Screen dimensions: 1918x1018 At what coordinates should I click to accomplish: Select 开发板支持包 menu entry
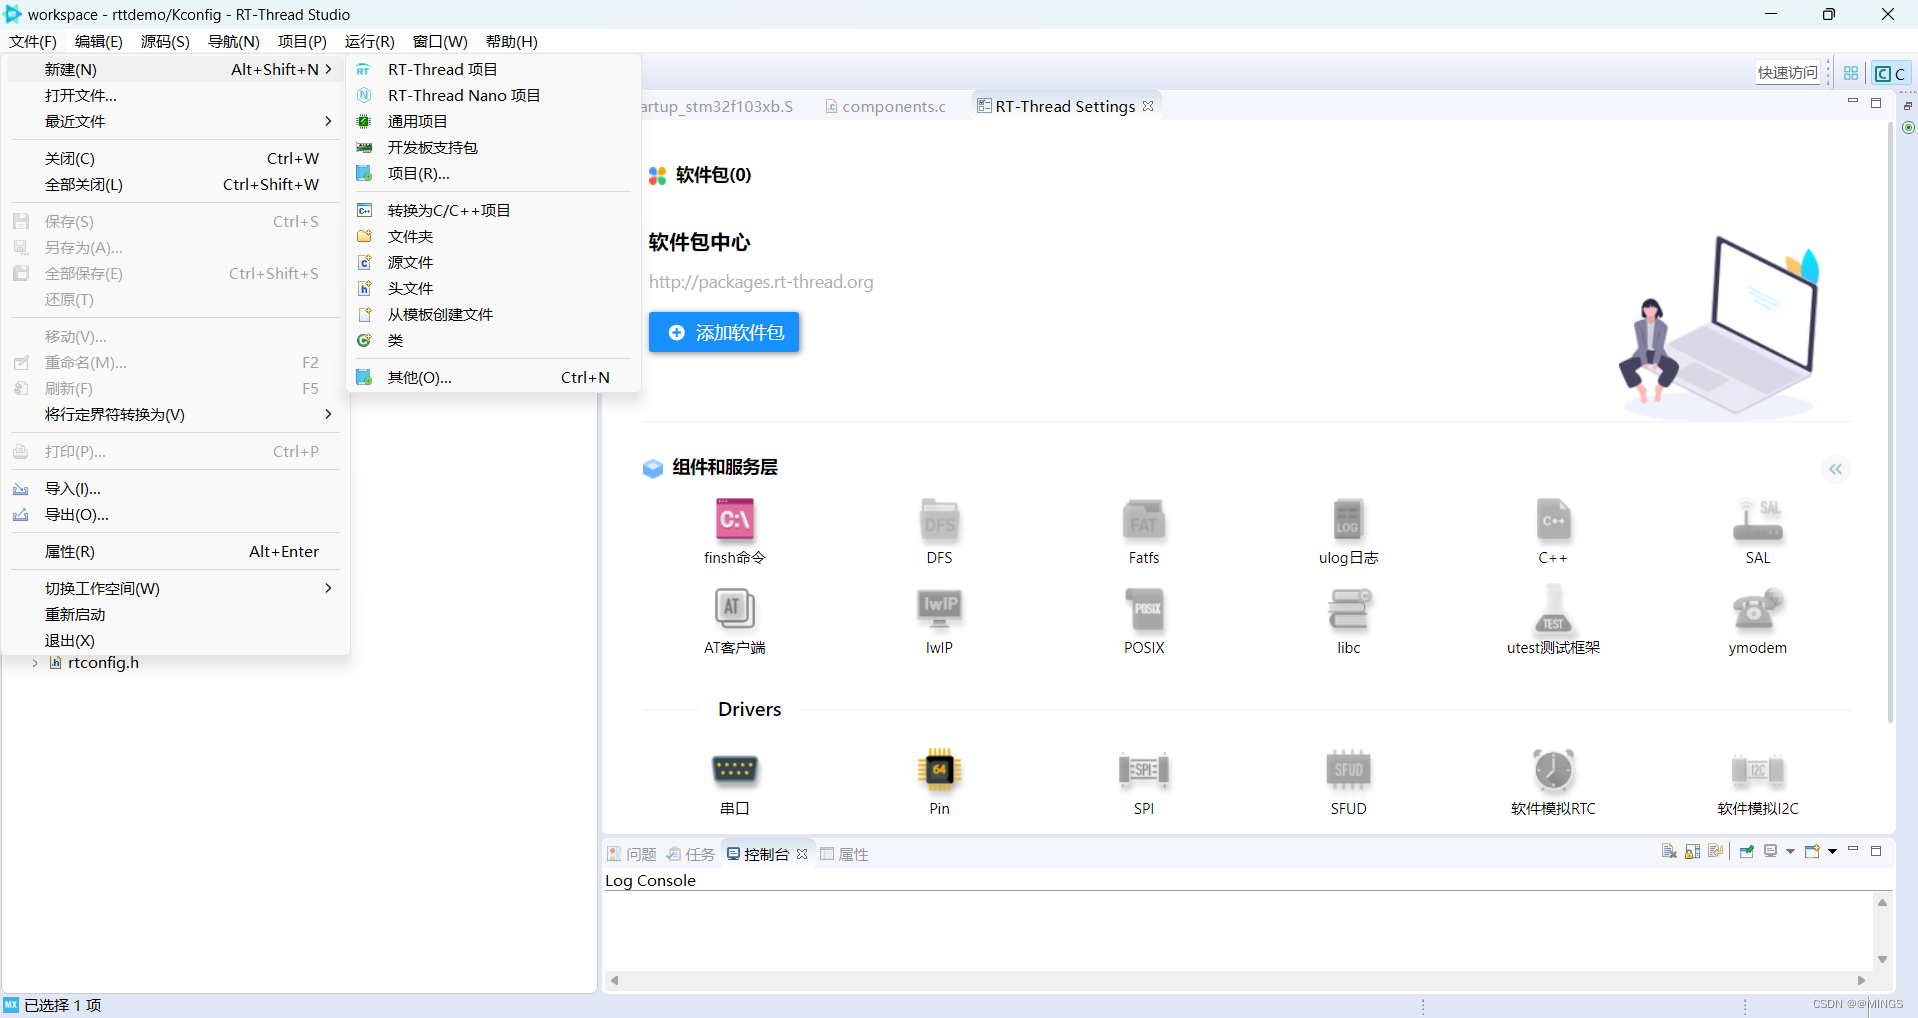click(493, 147)
